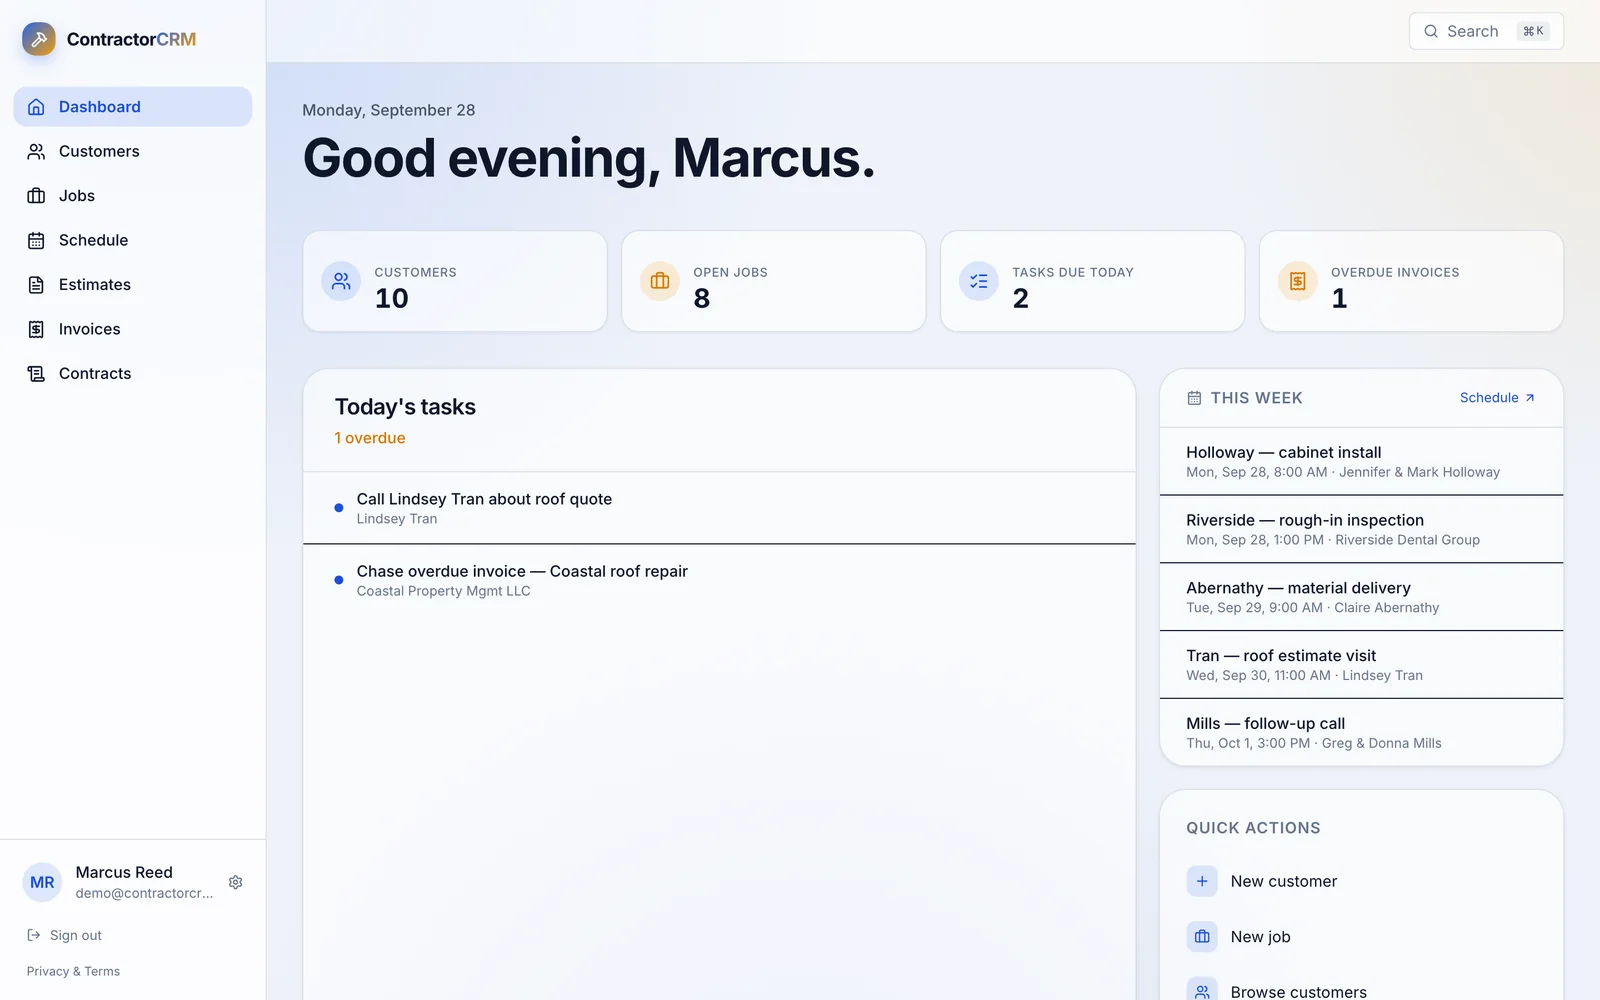The width and height of the screenshot is (1600, 1000).
Task: Click the Marcus Reed profile name
Action: [124, 872]
